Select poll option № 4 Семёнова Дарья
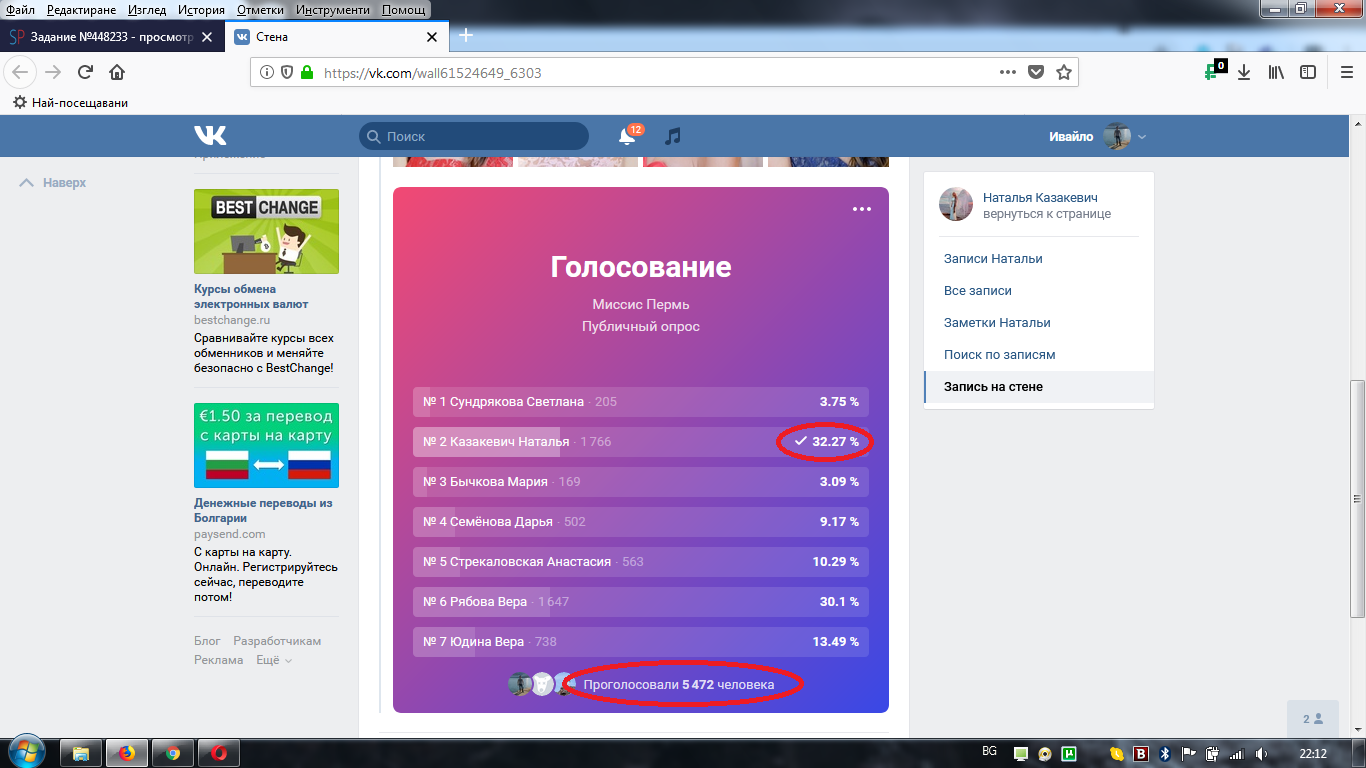The image size is (1366, 768). pyautogui.click(x=640, y=521)
